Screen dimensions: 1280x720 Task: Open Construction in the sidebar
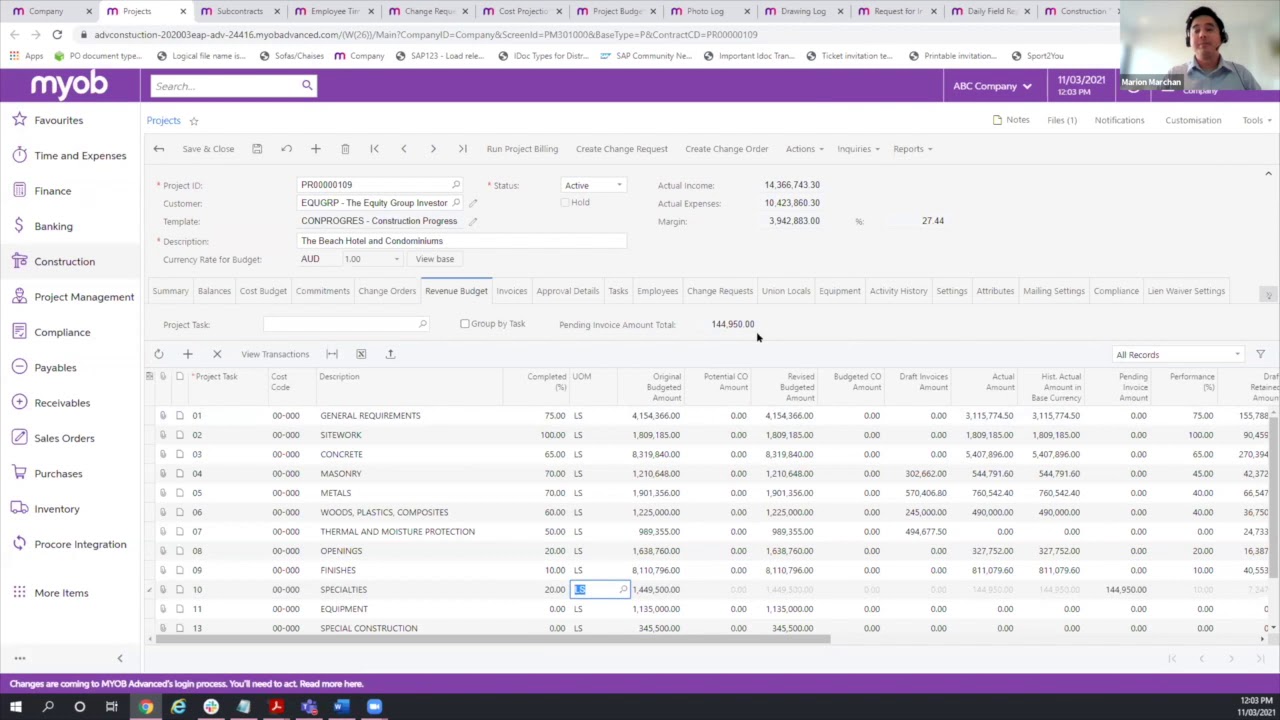tap(64, 262)
